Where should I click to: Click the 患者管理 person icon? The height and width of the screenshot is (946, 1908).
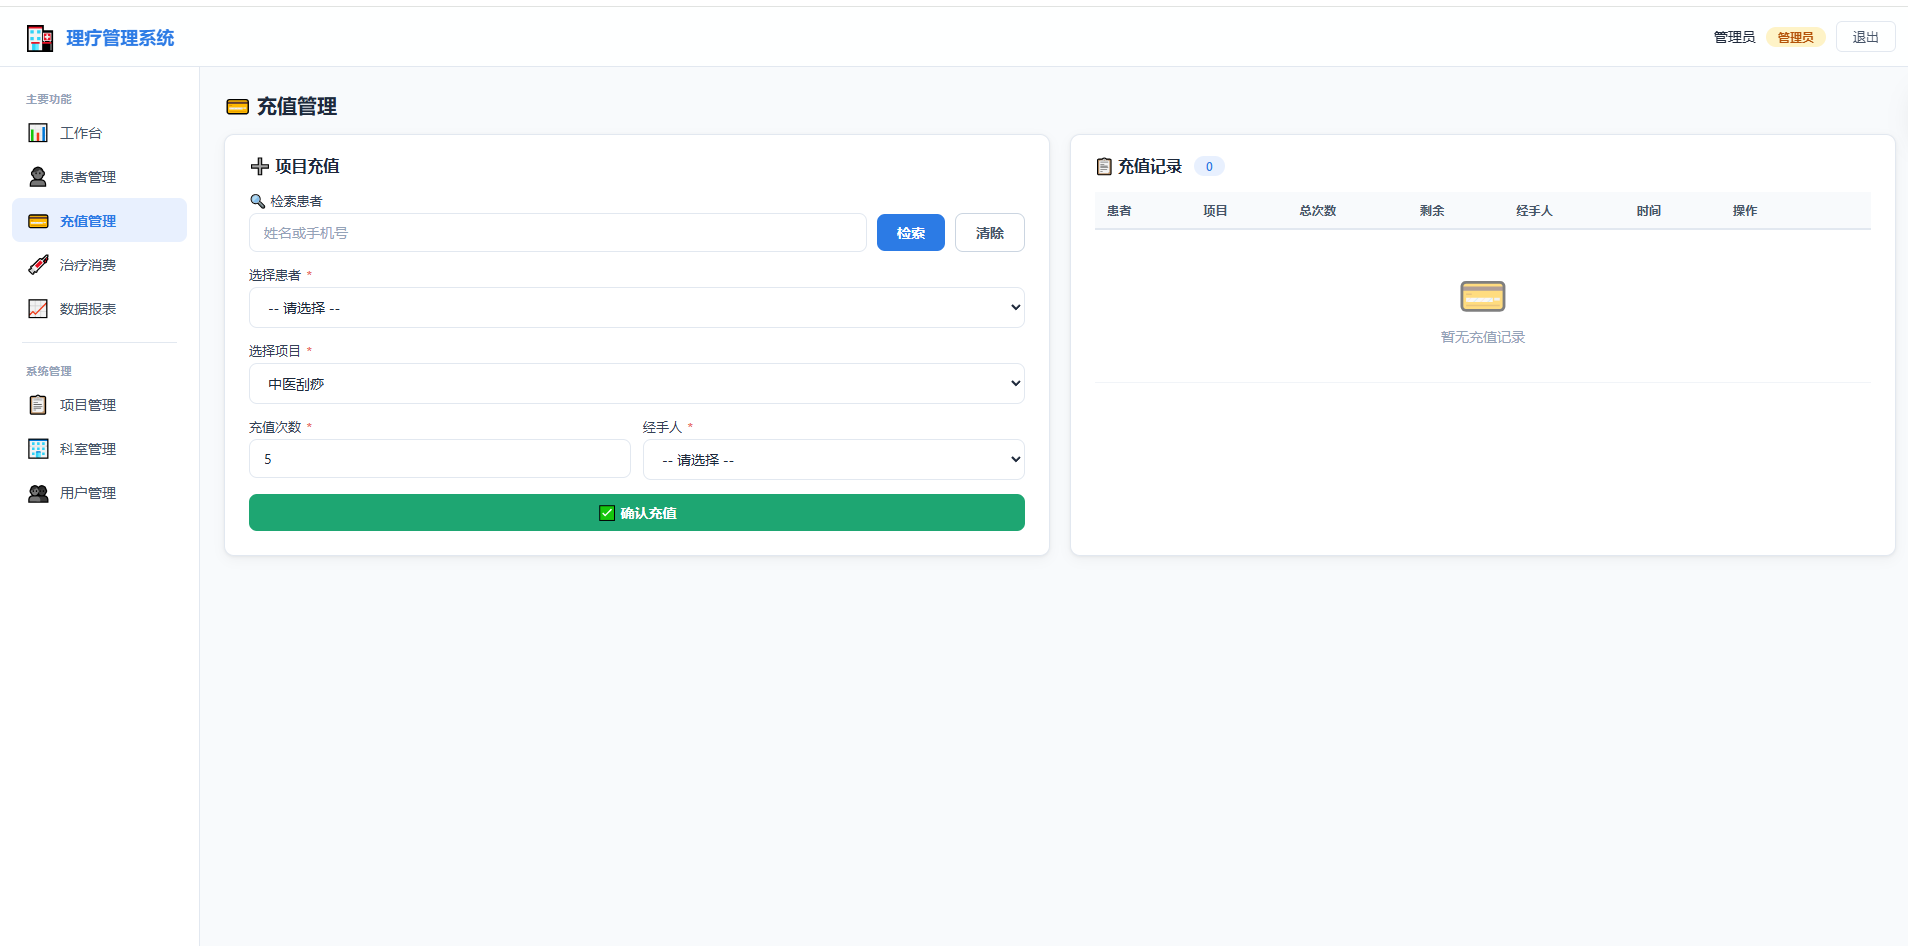coord(38,177)
